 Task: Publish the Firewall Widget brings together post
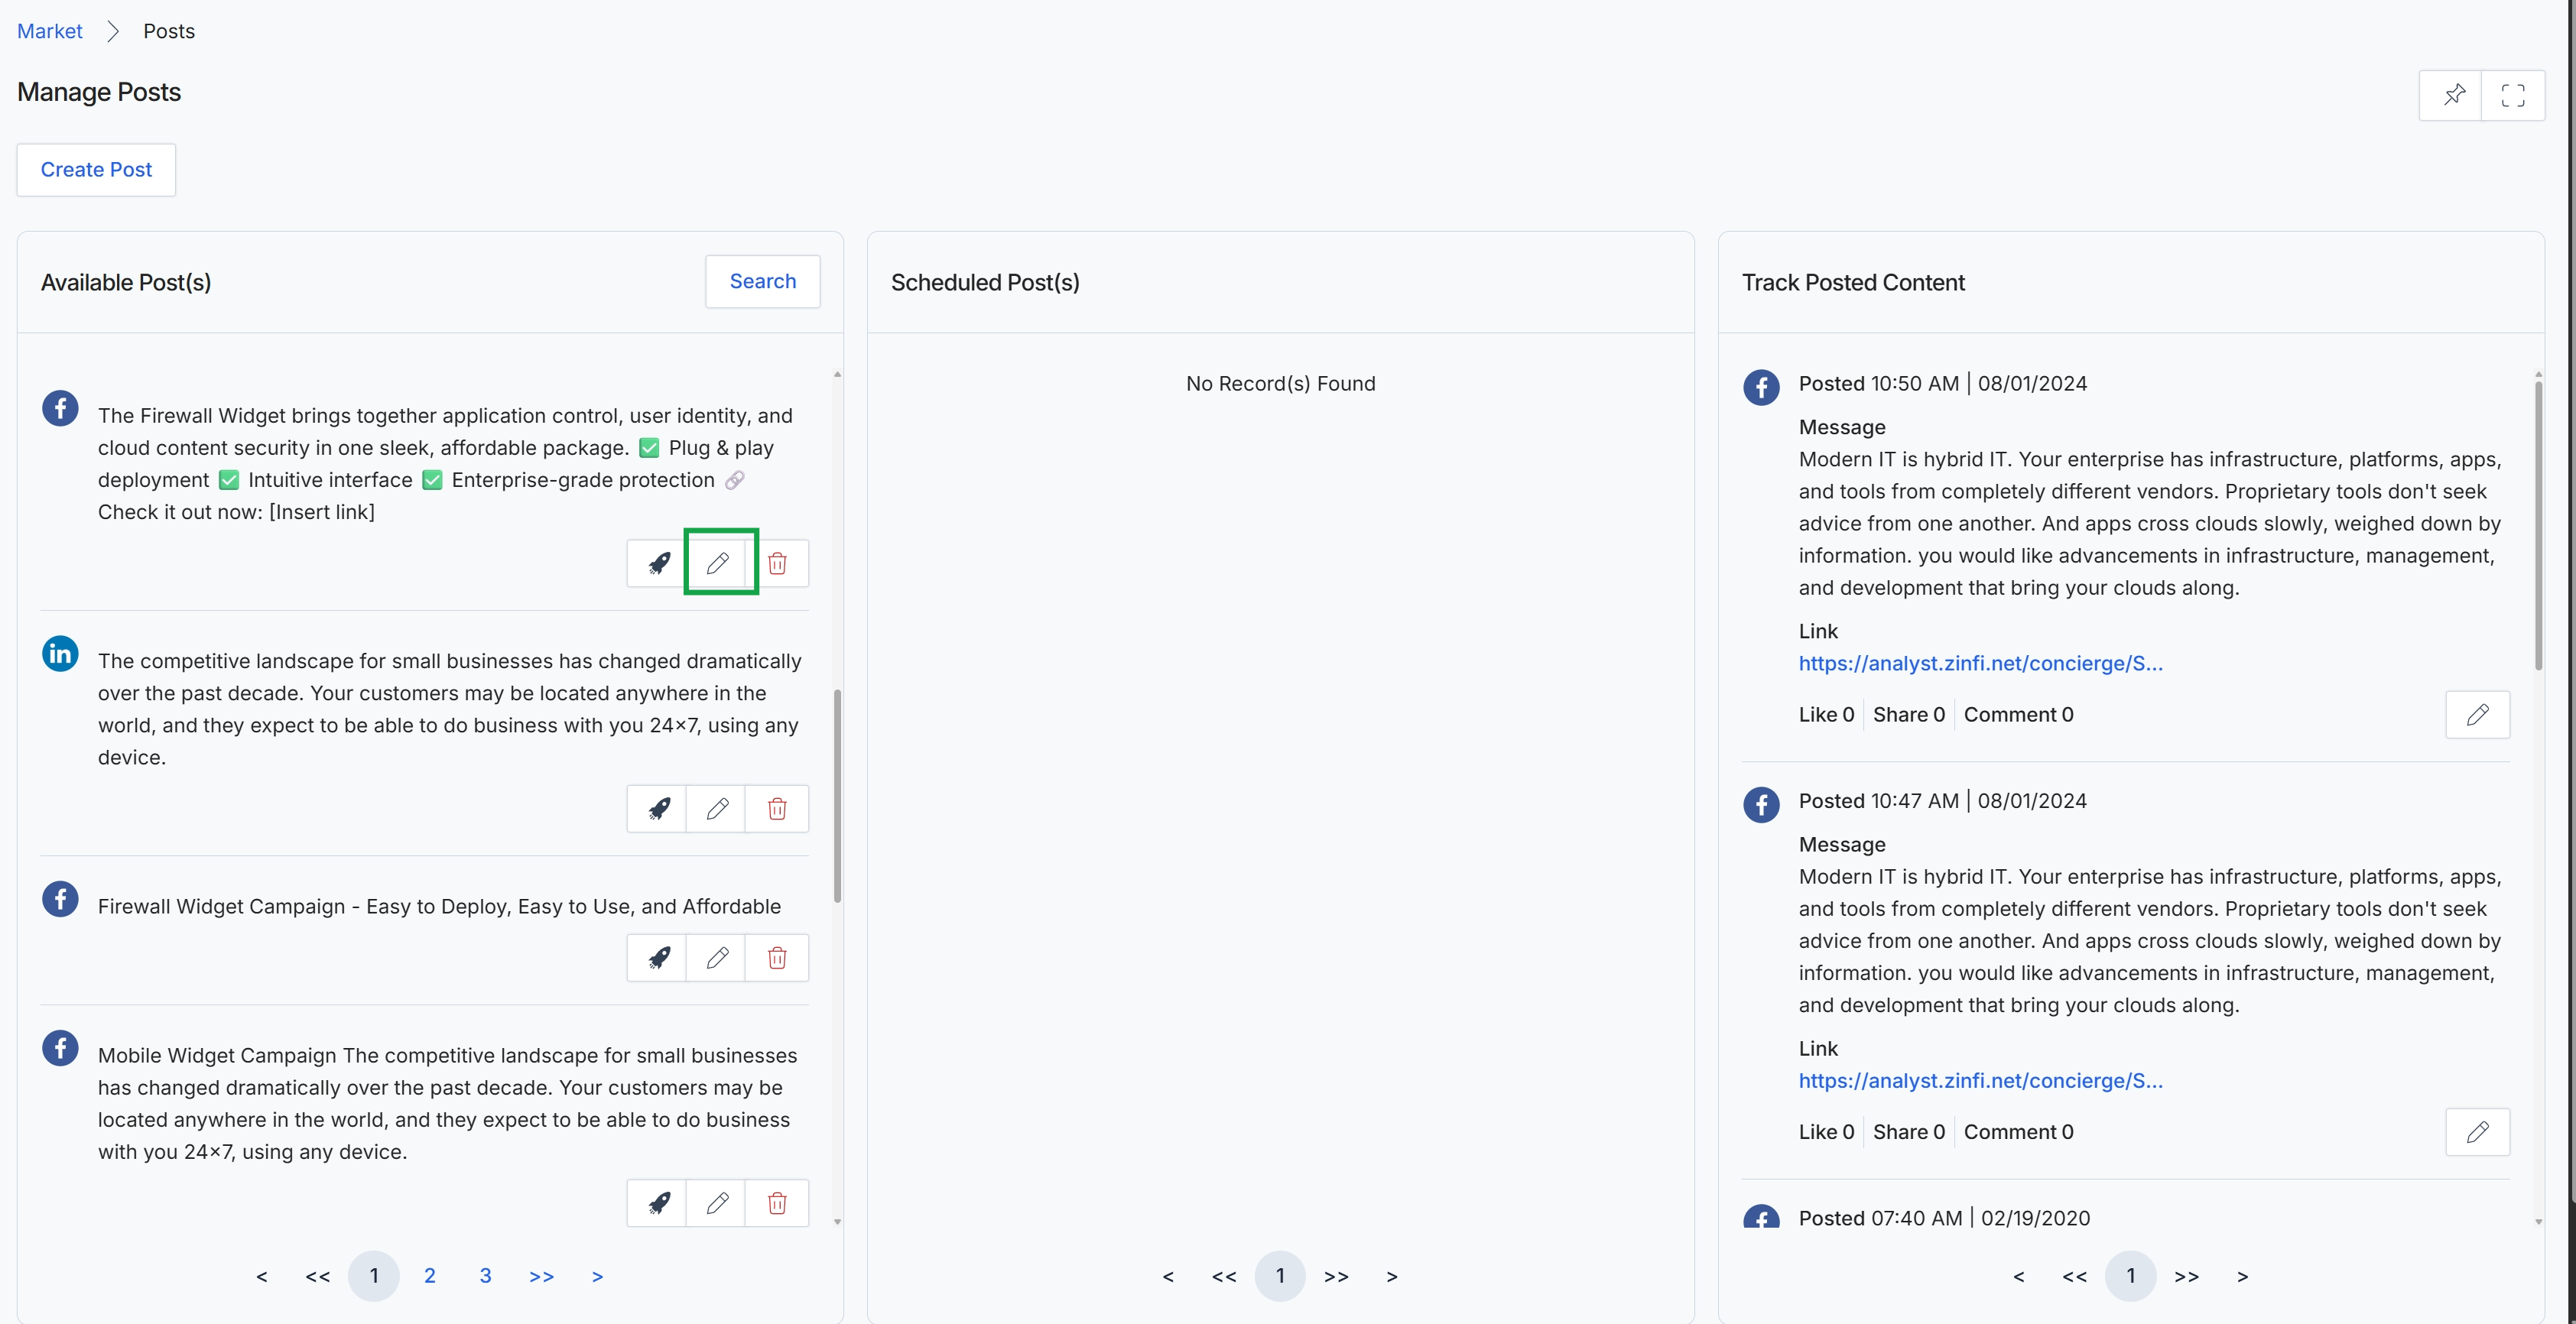(x=657, y=563)
